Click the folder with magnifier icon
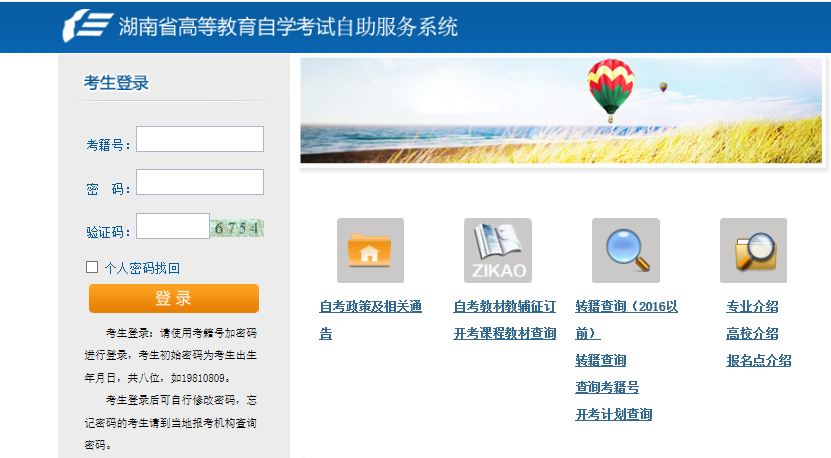831x458 pixels. pos(753,250)
